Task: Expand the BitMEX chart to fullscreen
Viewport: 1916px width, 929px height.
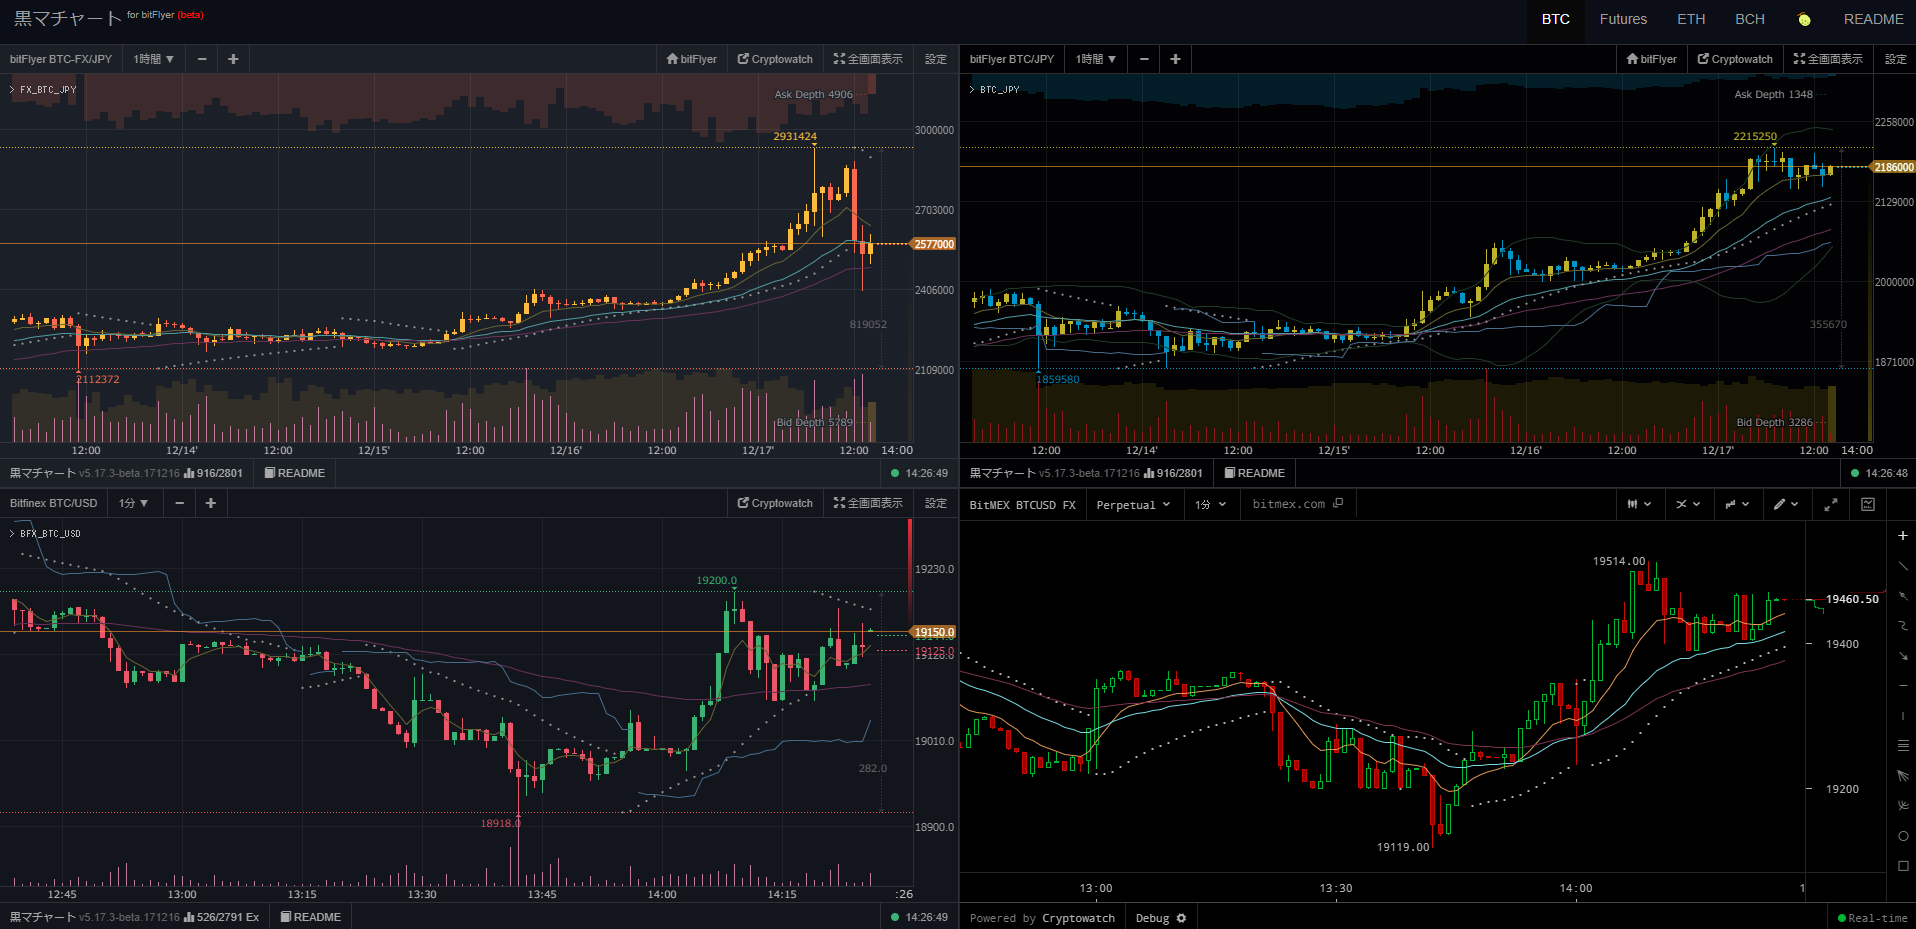Action: [x=1831, y=504]
